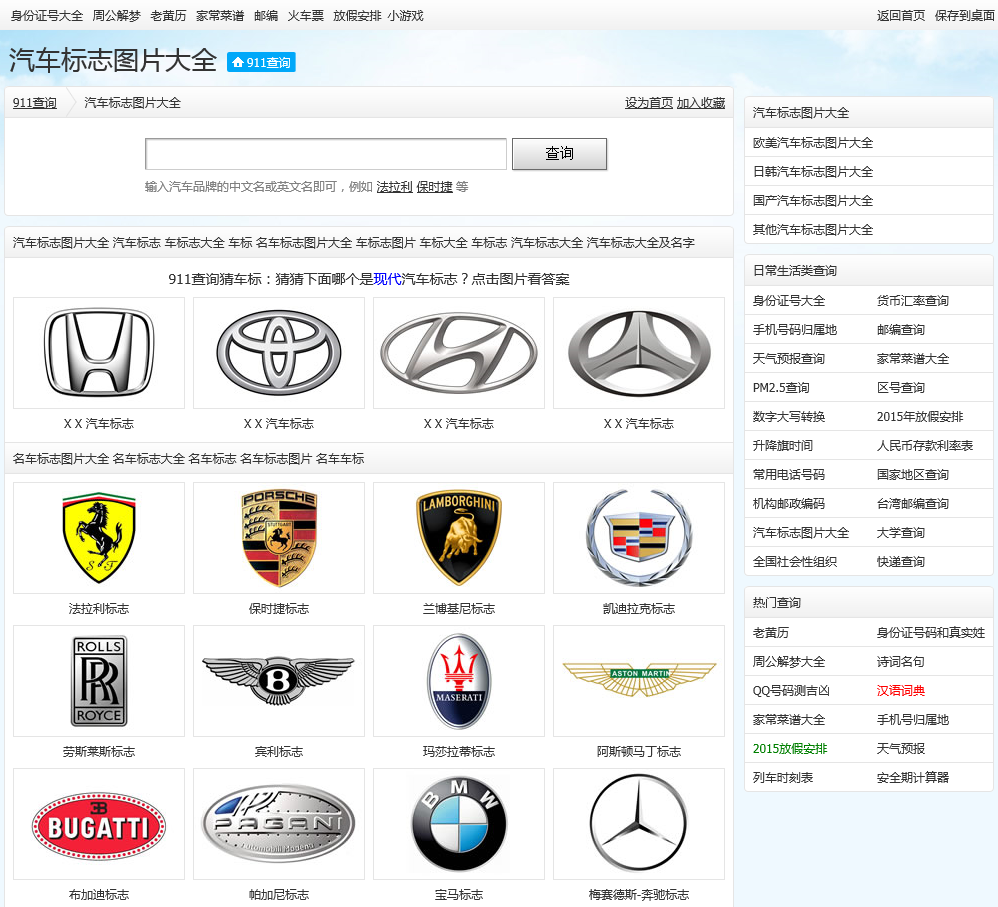Click 宾利标志 caption link
This screenshot has width=998, height=907.
[279, 752]
